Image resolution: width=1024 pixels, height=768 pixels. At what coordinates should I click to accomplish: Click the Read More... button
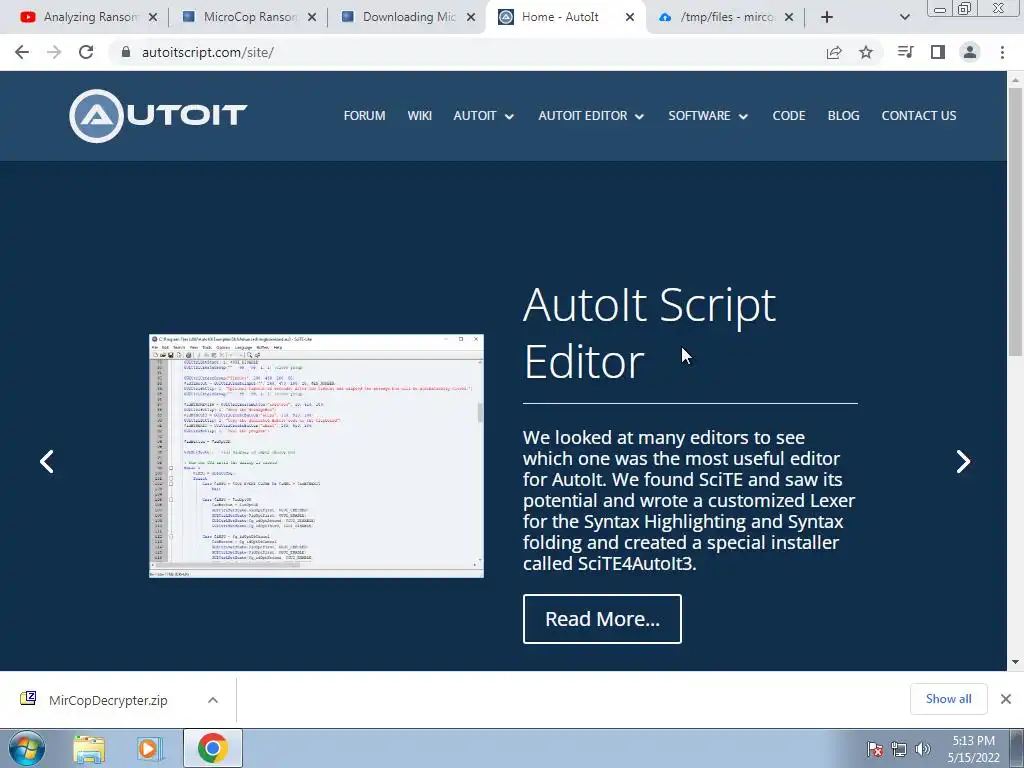pos(602,619)
